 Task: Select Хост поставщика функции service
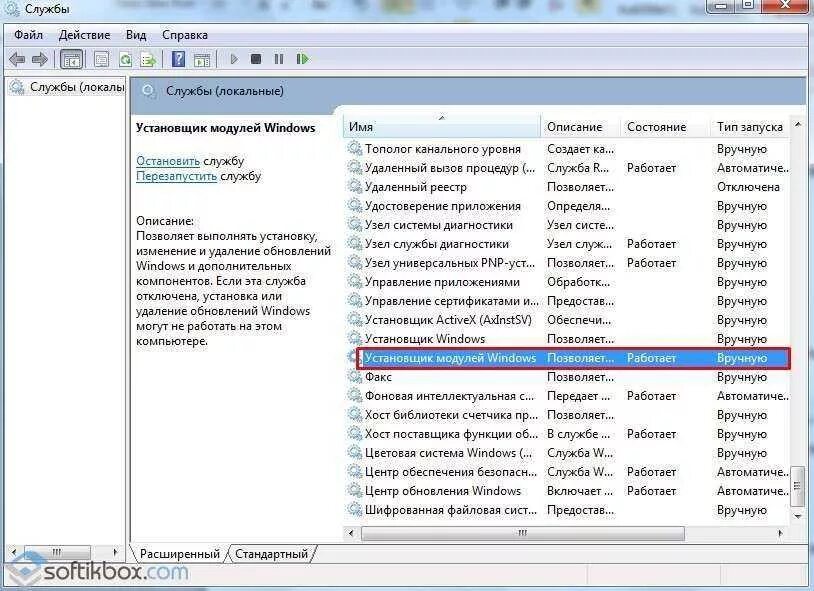(x=567, y=434)
